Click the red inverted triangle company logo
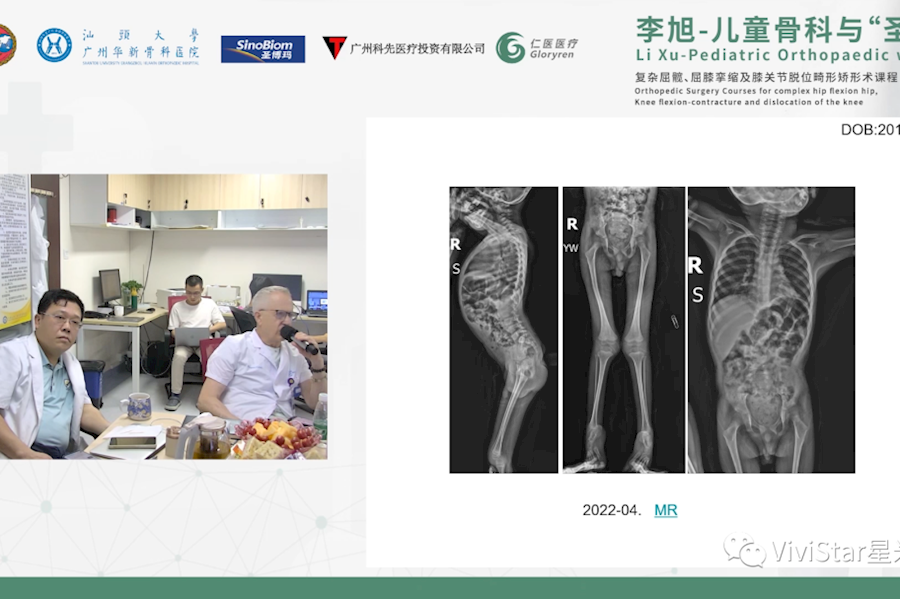This screenshot has height=600, width=900. (x=335, y=47)
